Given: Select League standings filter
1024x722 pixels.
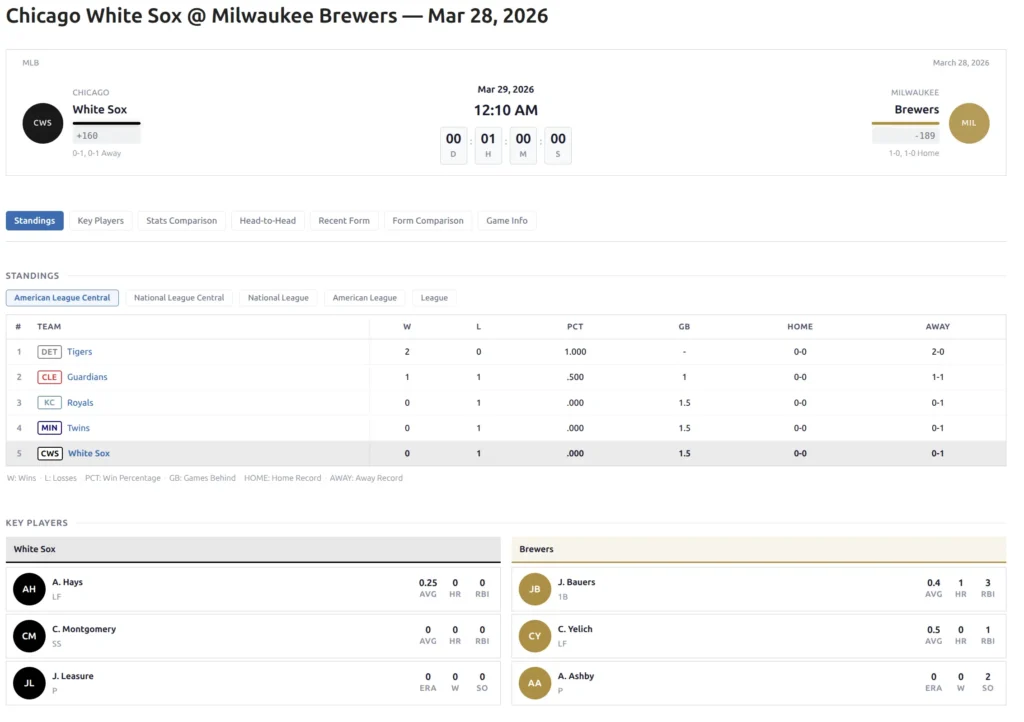Looking at the screenshot, I should pos(434,298).
